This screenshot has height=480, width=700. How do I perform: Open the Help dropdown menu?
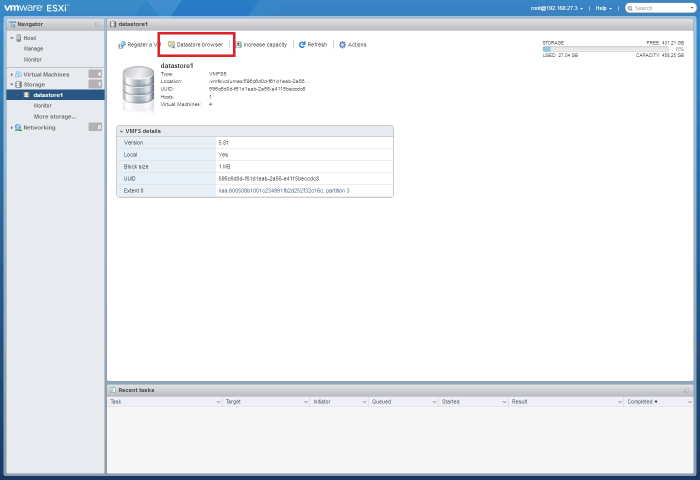[604, 8]
